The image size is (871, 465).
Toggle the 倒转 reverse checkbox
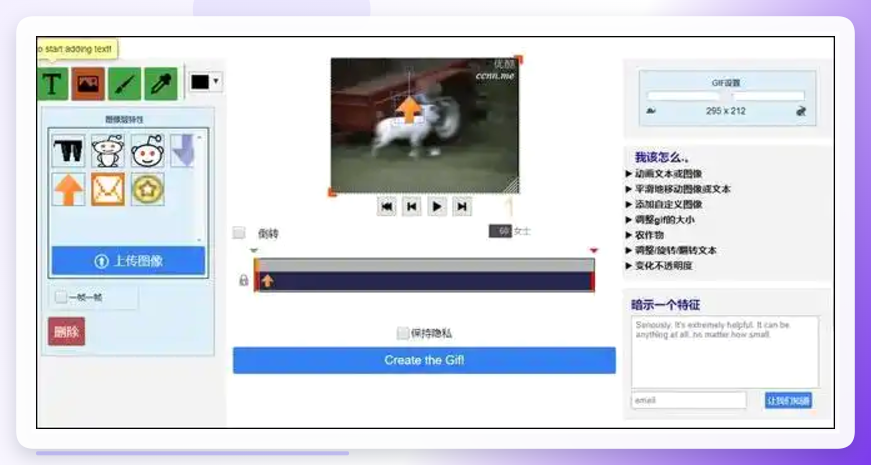point(239,233)
